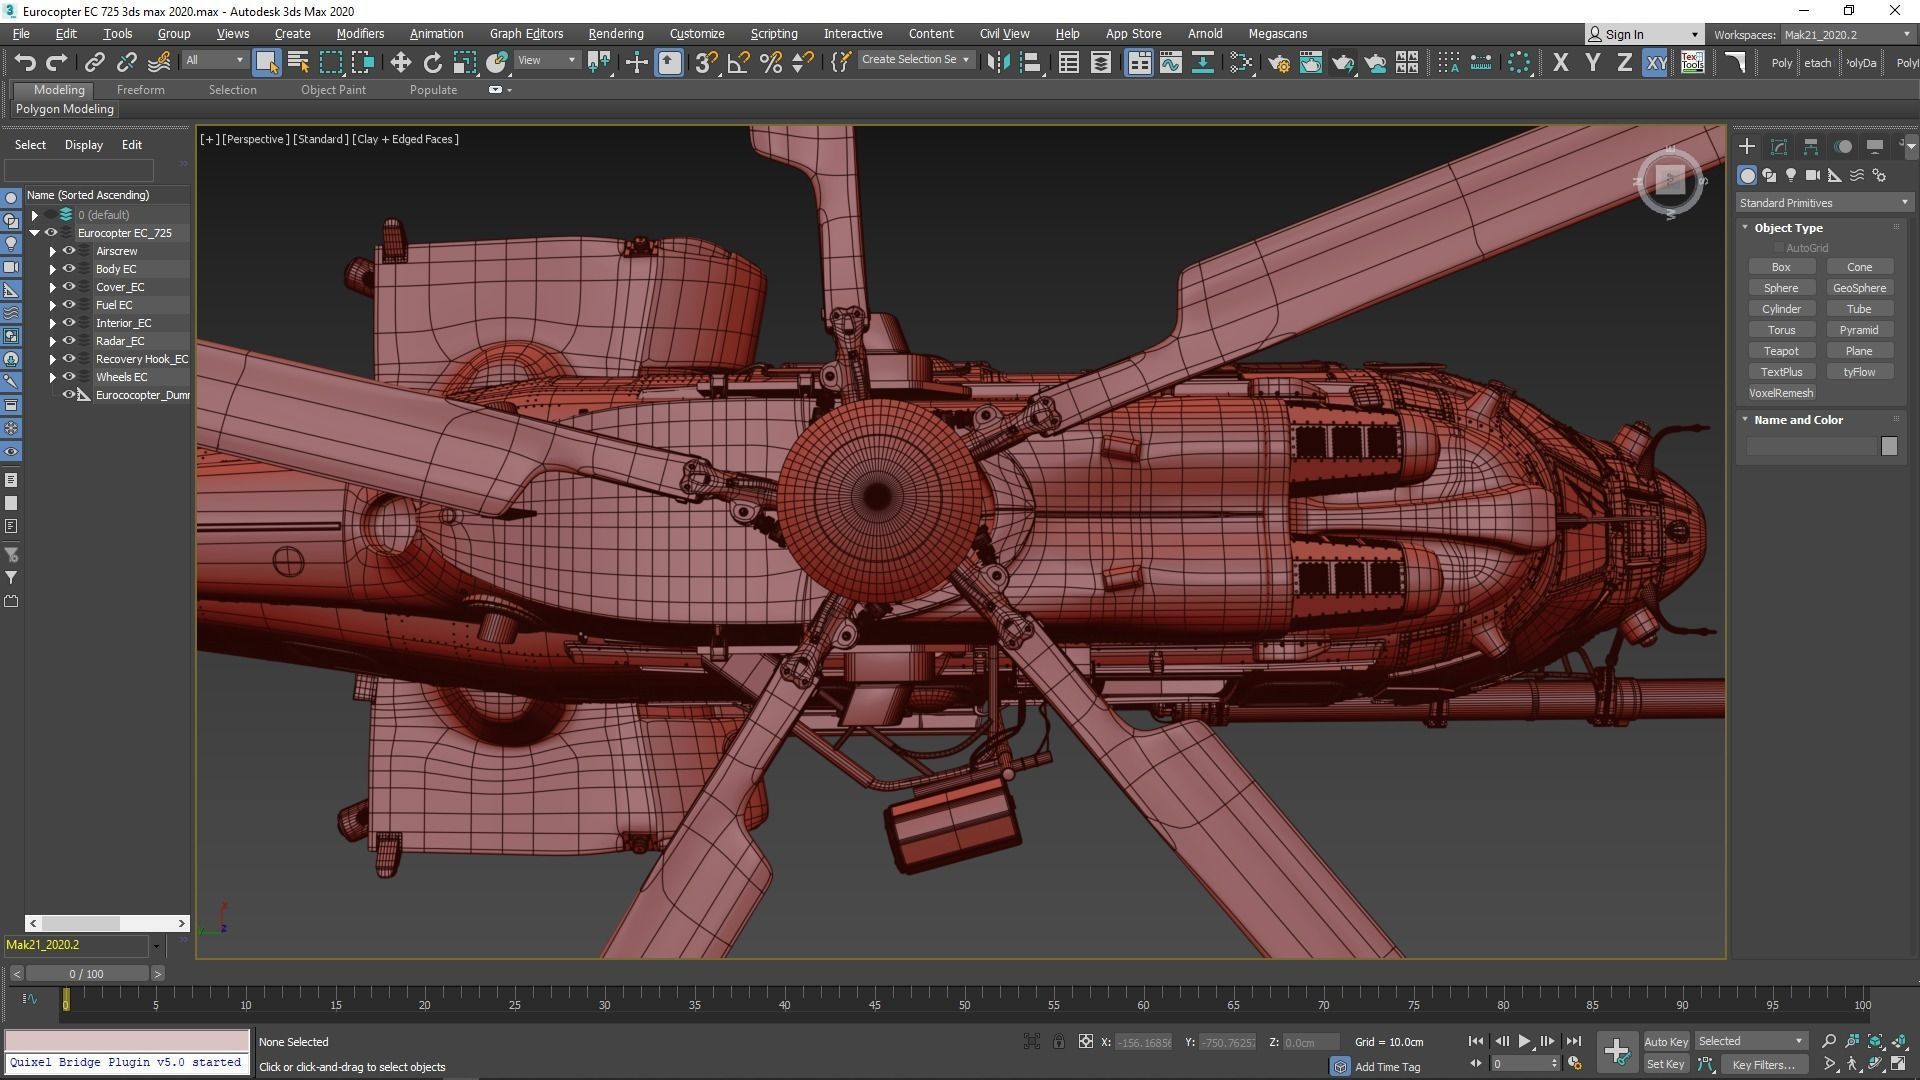Viewport: 1920px width, 1080px height.
Task: Click the object name input field
Action: (x=1811, y=446)
